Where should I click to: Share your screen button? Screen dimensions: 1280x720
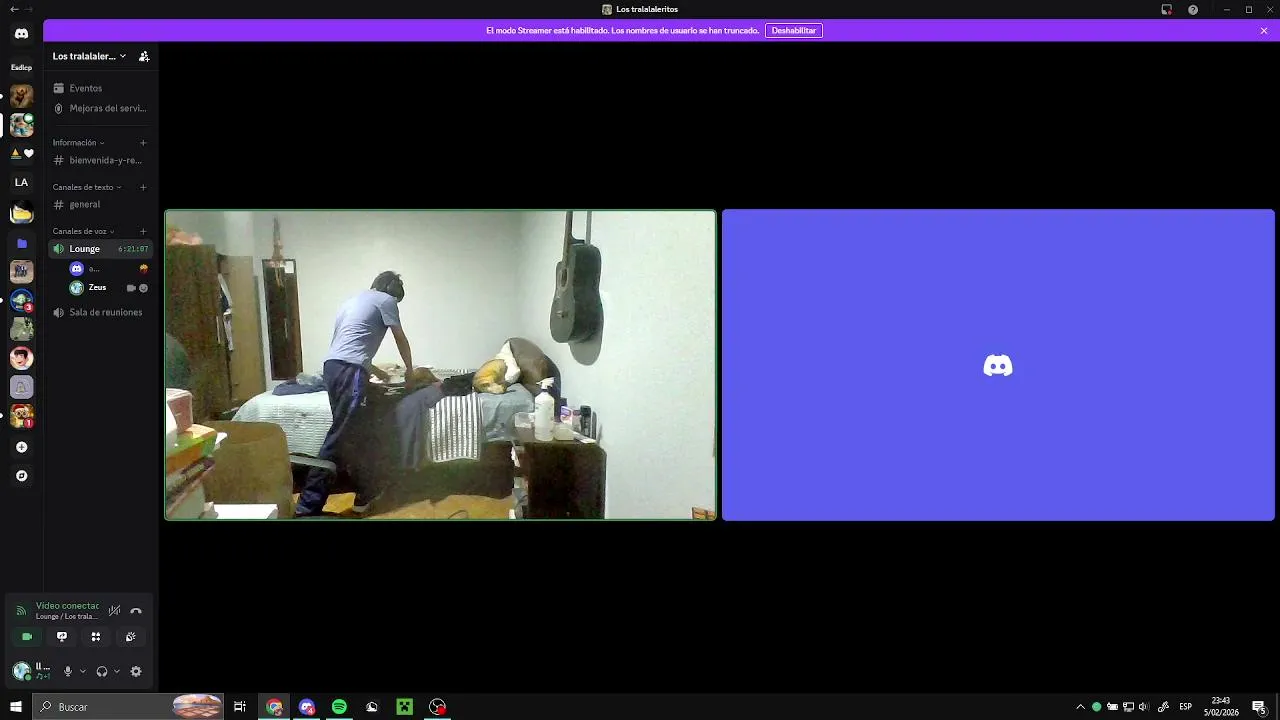click(x=62, y=637)
